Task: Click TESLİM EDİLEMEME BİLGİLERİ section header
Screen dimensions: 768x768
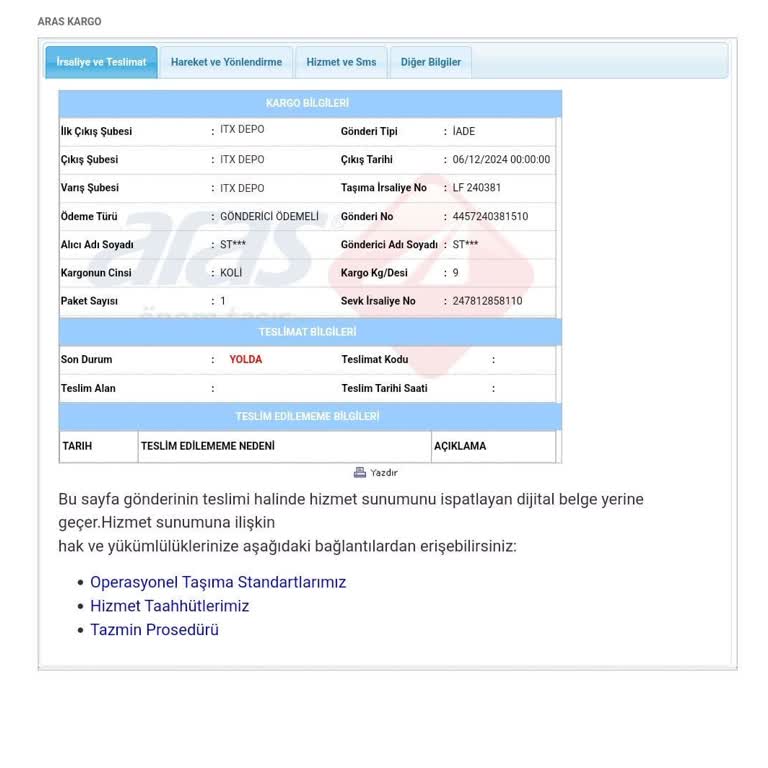Action: tap(308, 416)
